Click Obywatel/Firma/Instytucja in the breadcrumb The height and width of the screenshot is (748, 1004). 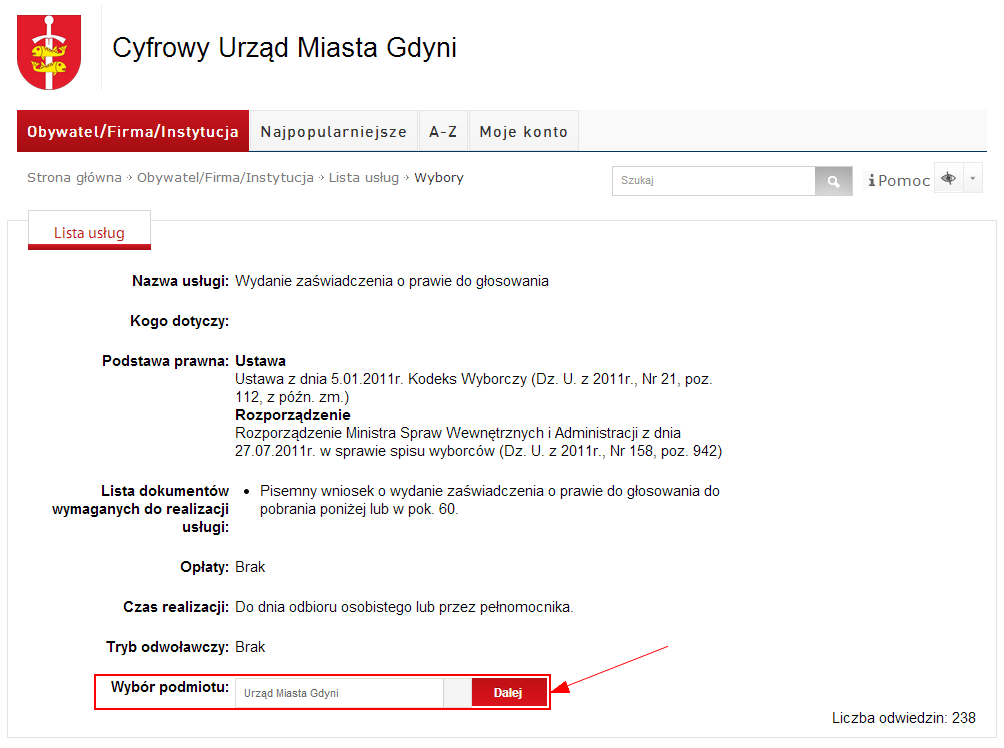tap(225, 178)
